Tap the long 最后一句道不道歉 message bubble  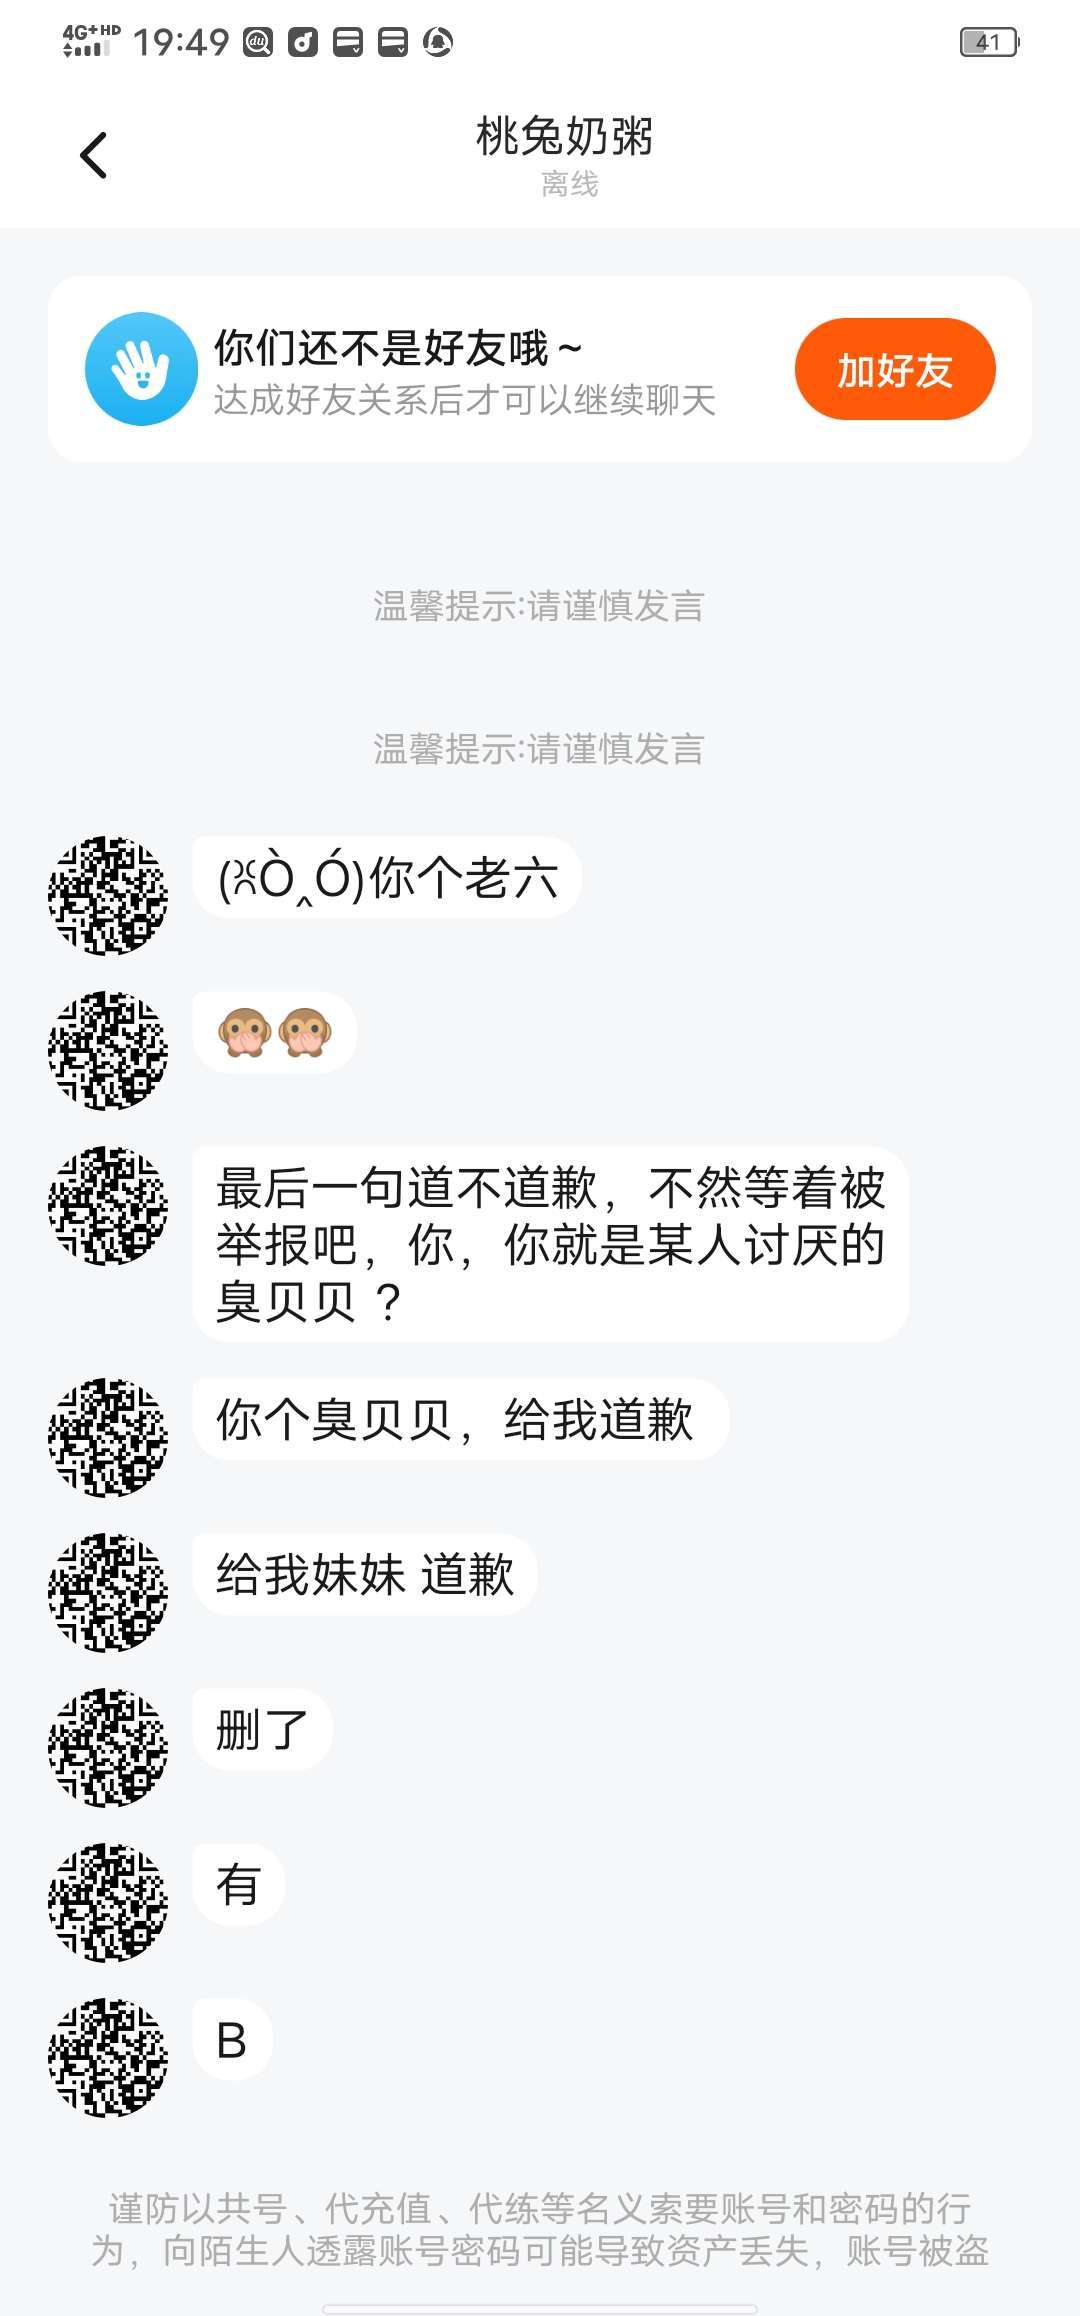coord(550,1244)
